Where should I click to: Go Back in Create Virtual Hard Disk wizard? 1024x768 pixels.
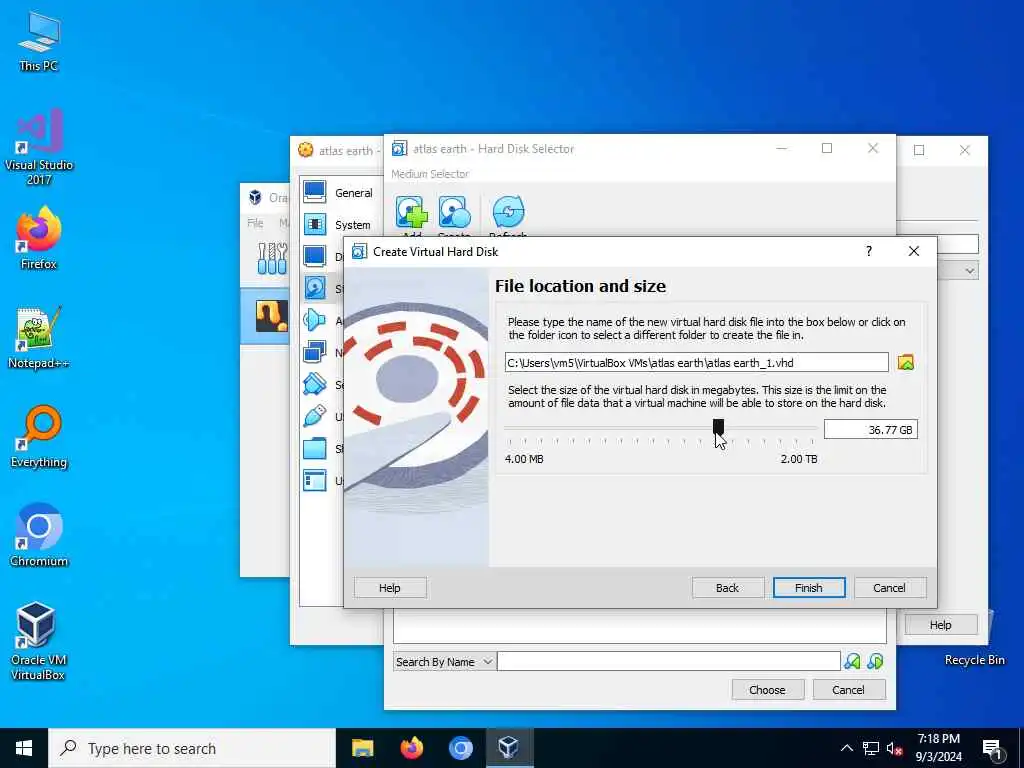pos(728,588)
